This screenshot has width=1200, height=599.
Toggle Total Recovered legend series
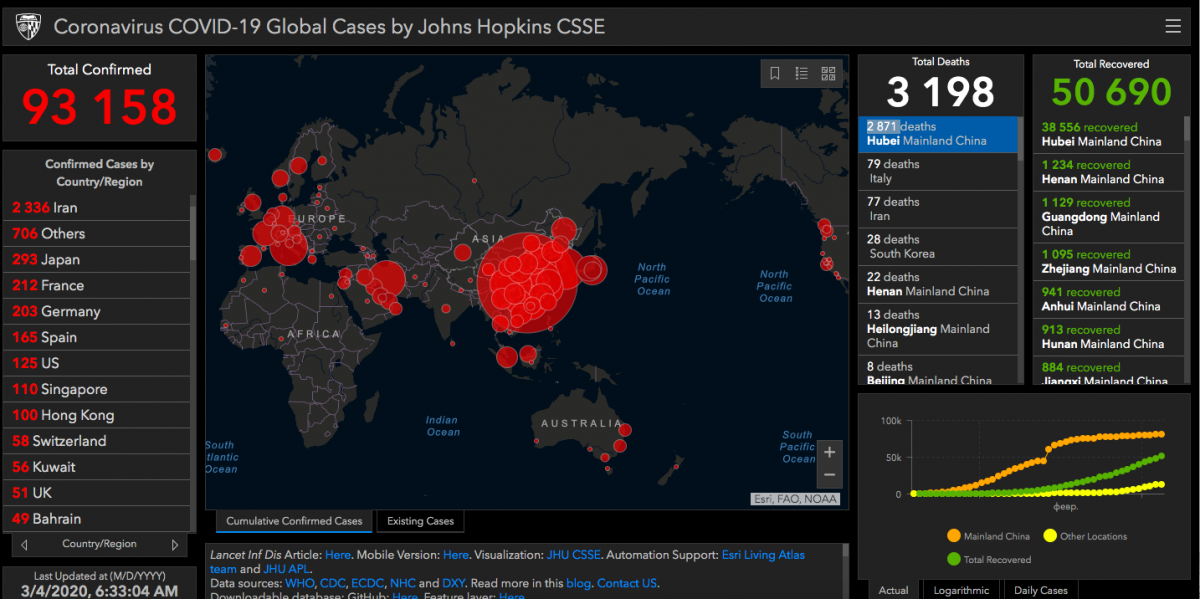click(988, 560)
